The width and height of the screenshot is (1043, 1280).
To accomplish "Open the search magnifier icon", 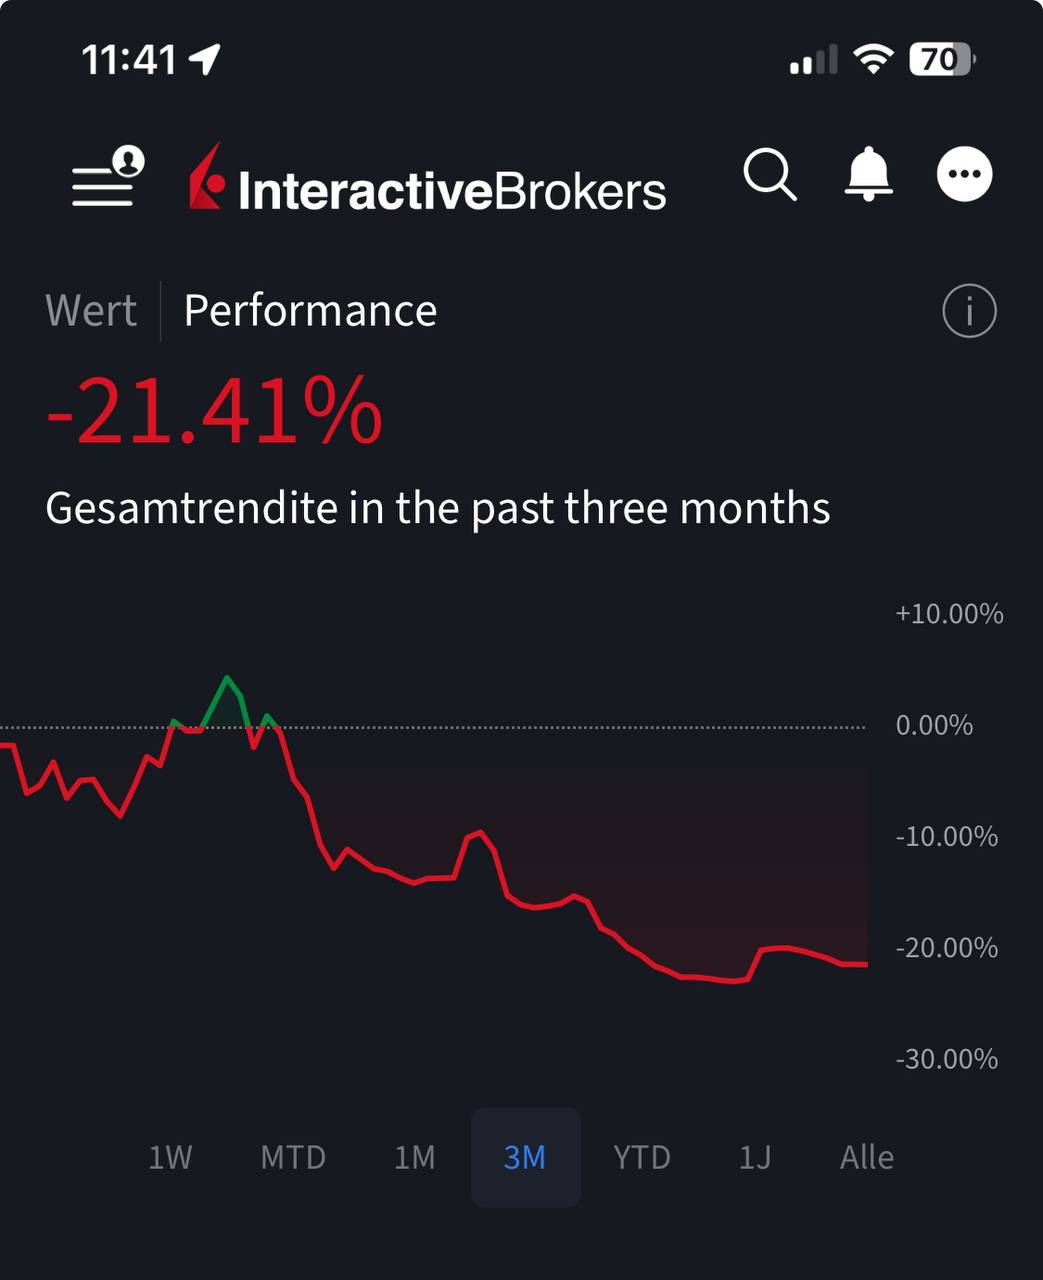I will 769,175.
